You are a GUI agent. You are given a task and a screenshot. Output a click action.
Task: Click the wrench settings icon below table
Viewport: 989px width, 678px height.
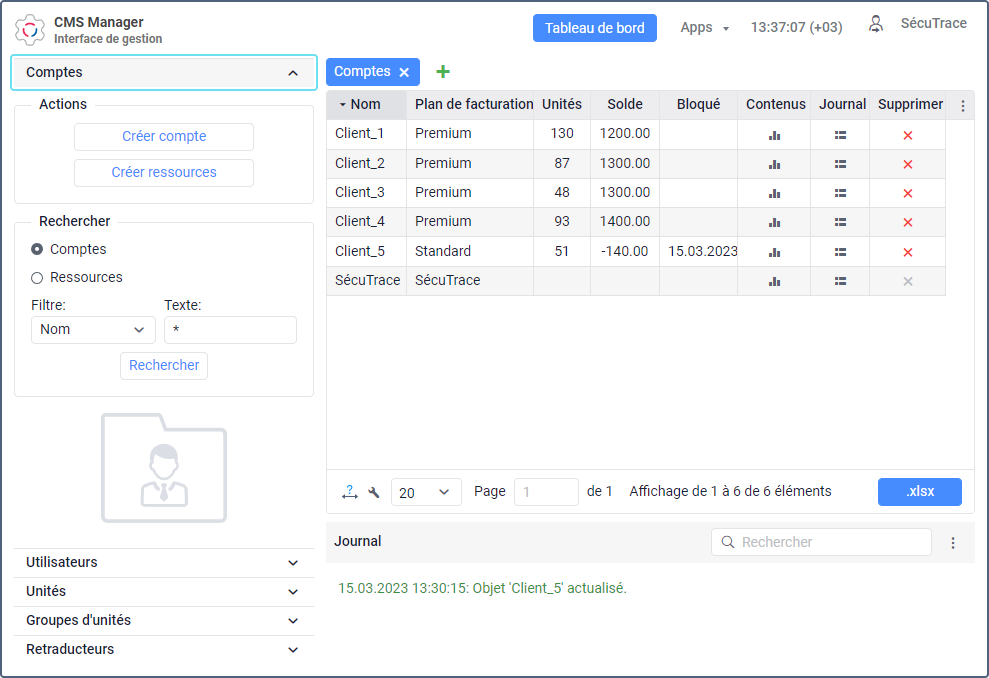[x=374, y=492]
